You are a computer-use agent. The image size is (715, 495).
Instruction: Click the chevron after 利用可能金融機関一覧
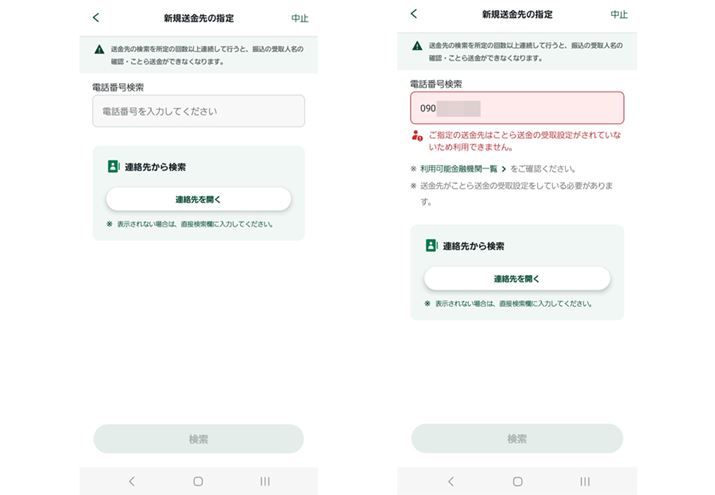tap(503, 169)
